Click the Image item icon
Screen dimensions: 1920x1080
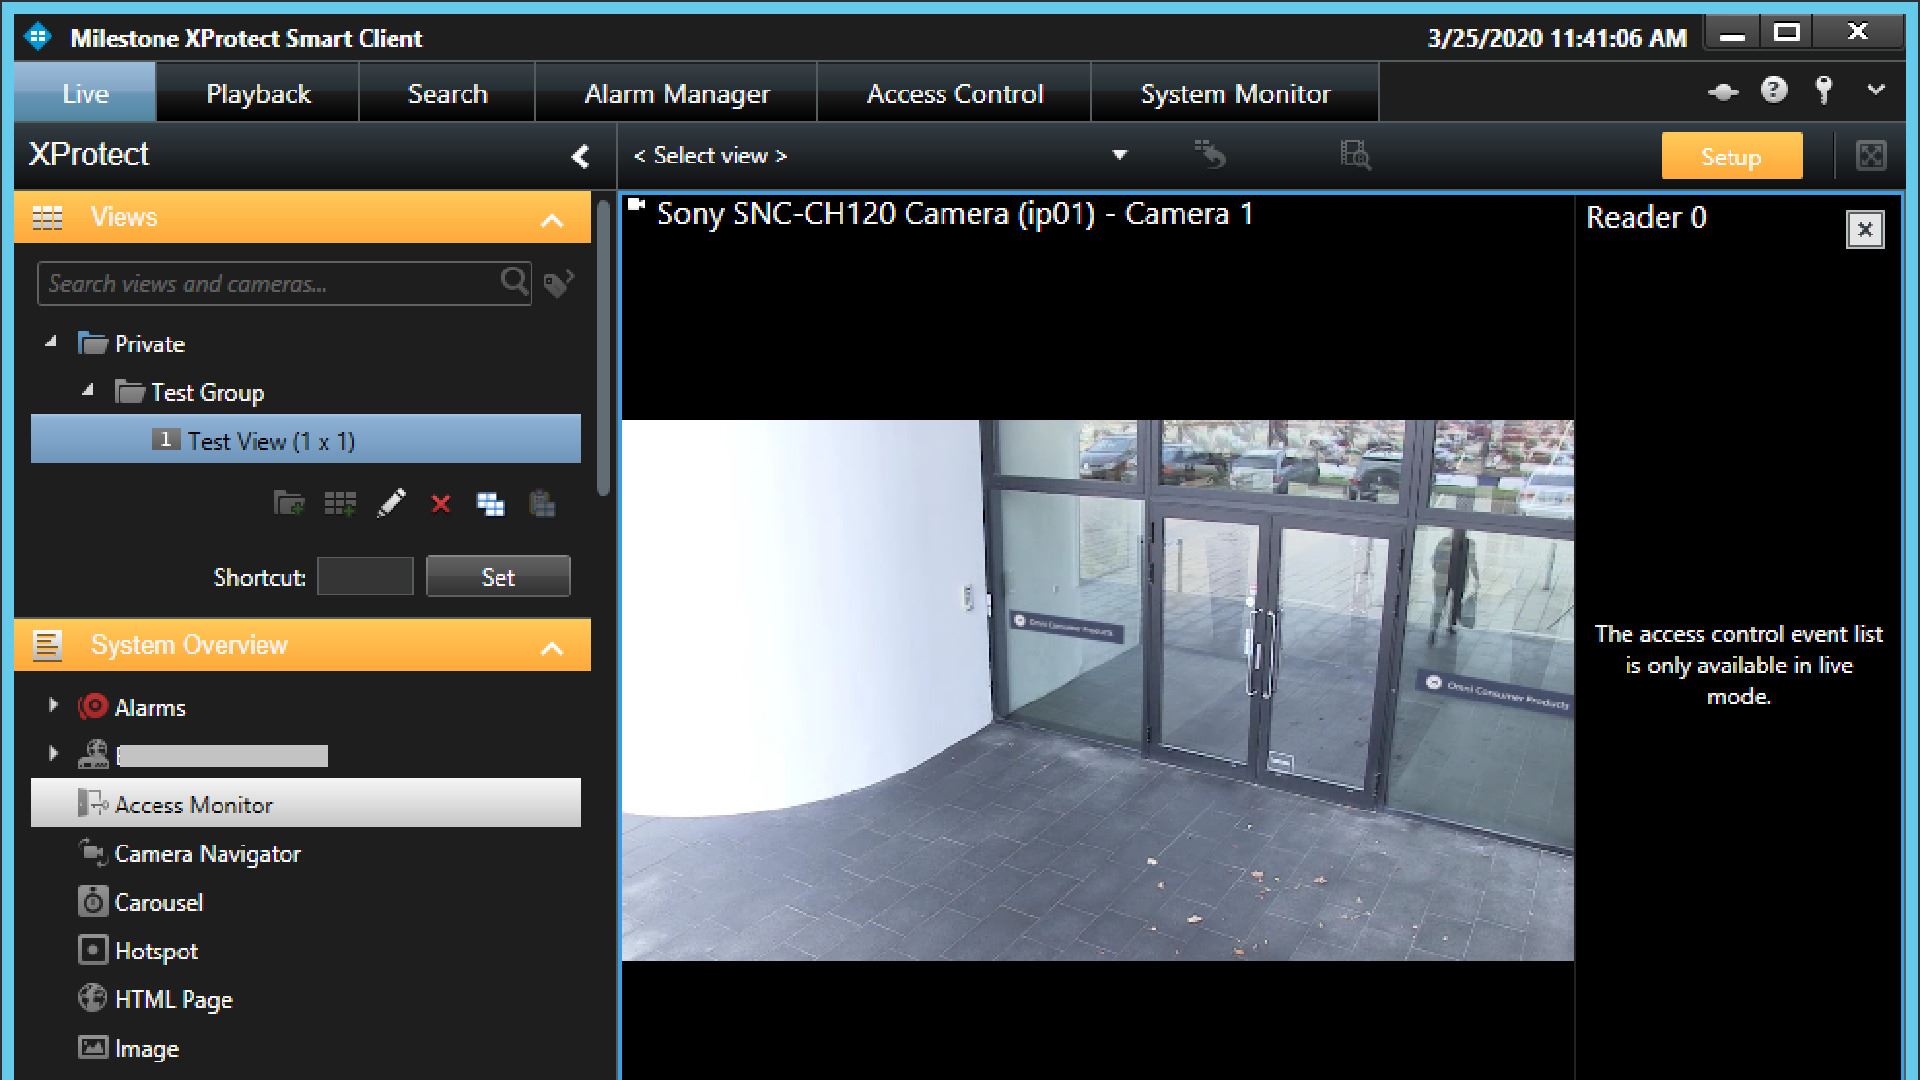tap(92, 1047)
